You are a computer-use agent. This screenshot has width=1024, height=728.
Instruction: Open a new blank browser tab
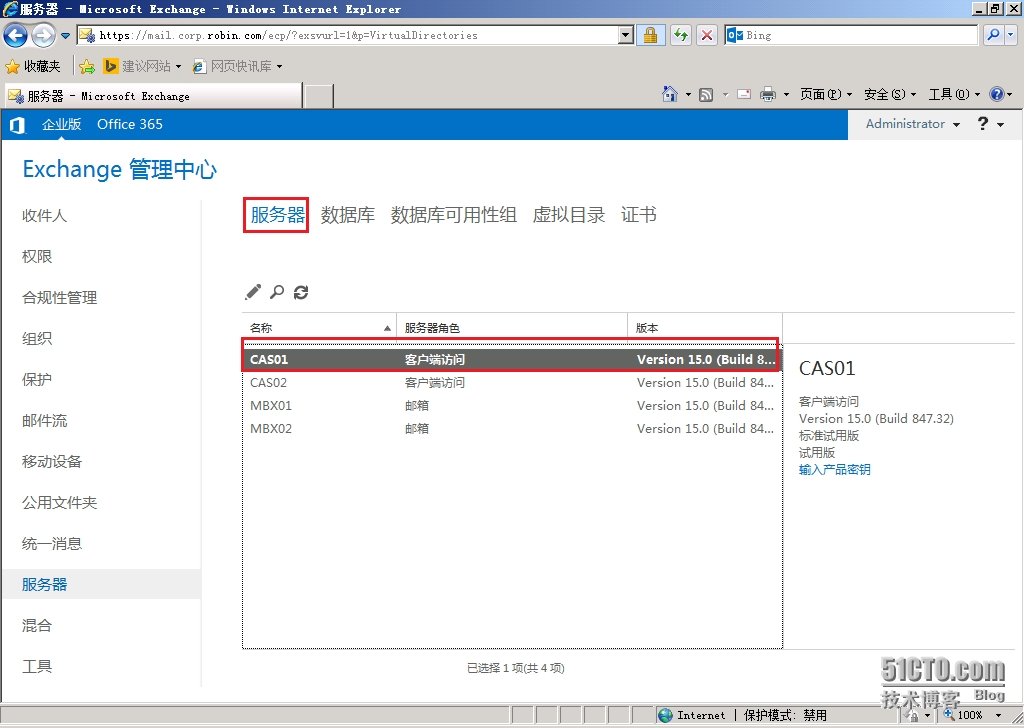point(319,96)
